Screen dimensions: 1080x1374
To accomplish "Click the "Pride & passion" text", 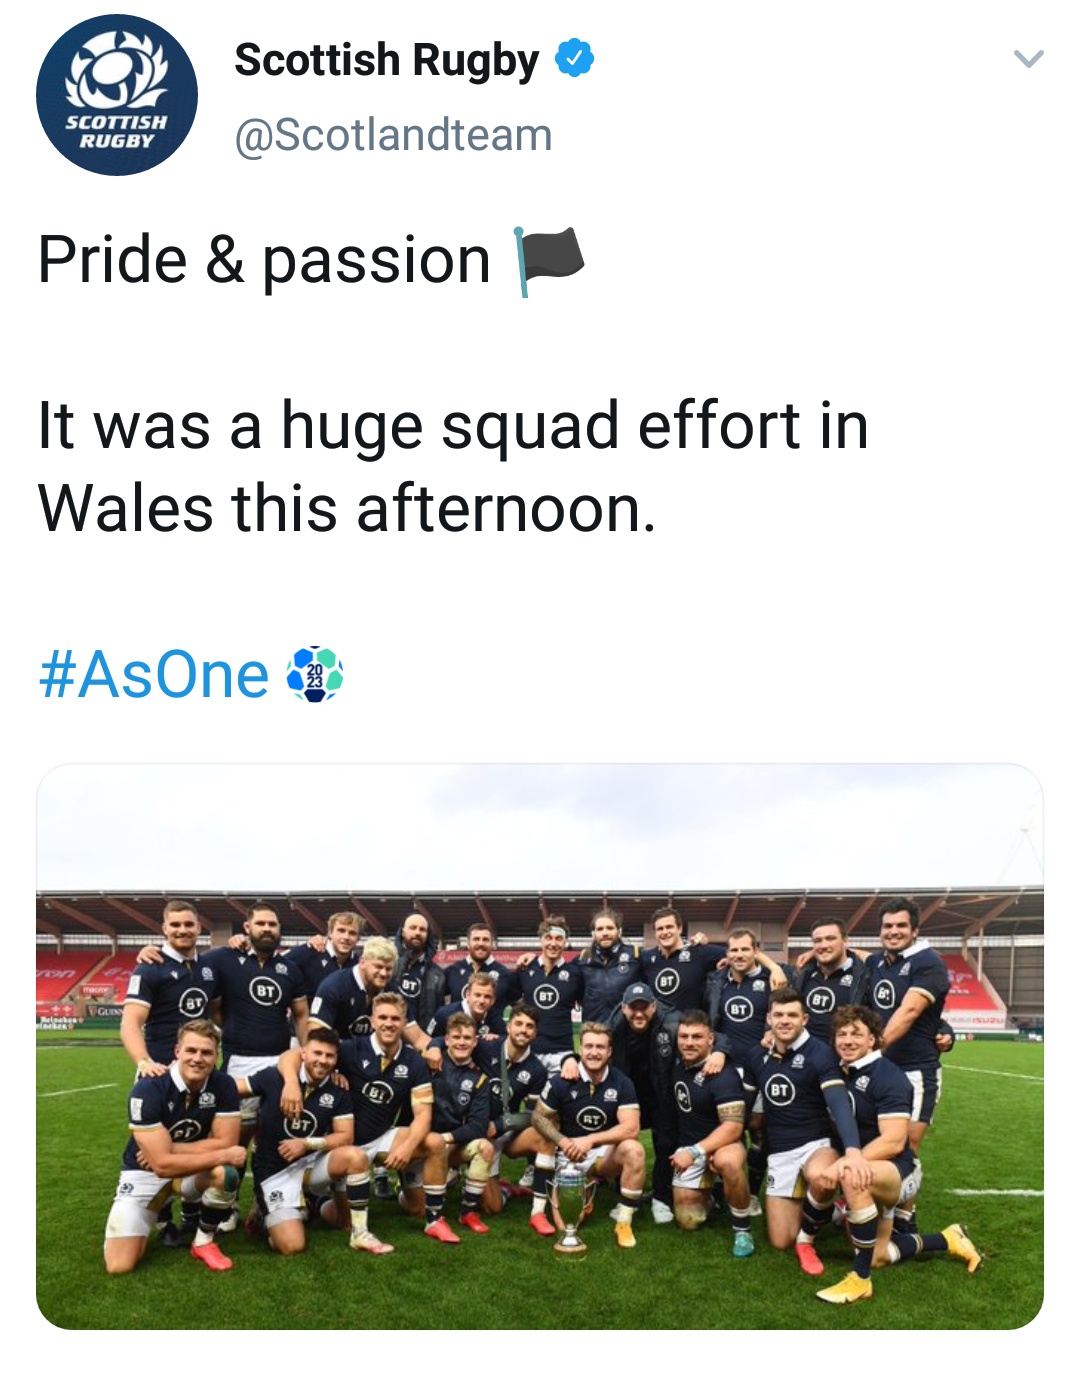I will pyautogui.click(x=264, y=260).
